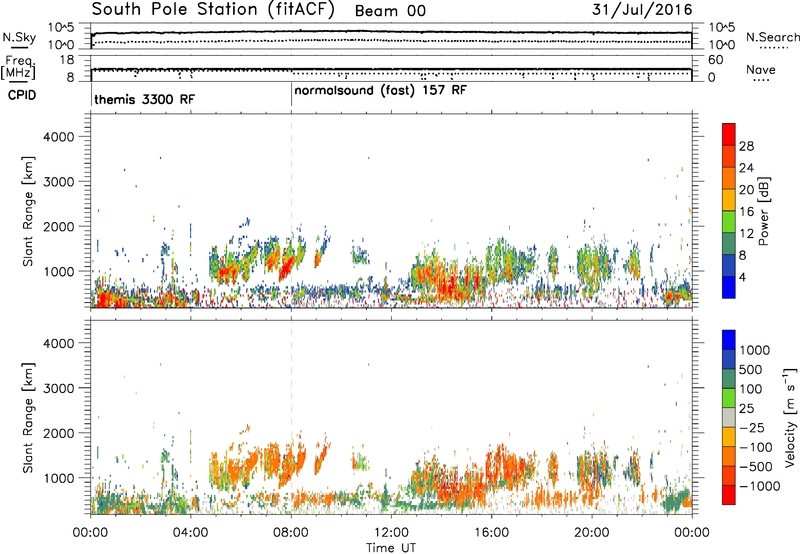This screenshot has height=554, width=800.
Task: Click the '16' tick on the Power colorbar
Action: coord(746,212)
